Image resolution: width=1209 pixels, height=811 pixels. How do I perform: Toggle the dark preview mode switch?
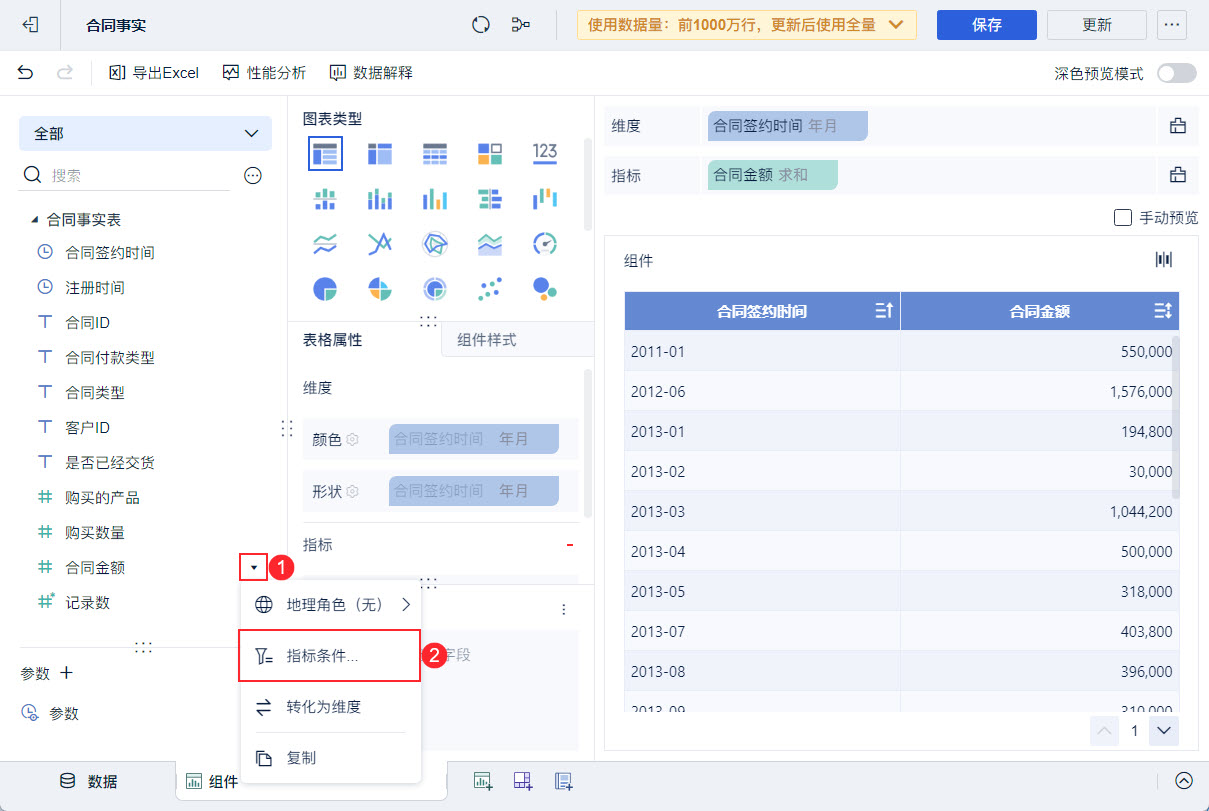tap(1176, 73)
